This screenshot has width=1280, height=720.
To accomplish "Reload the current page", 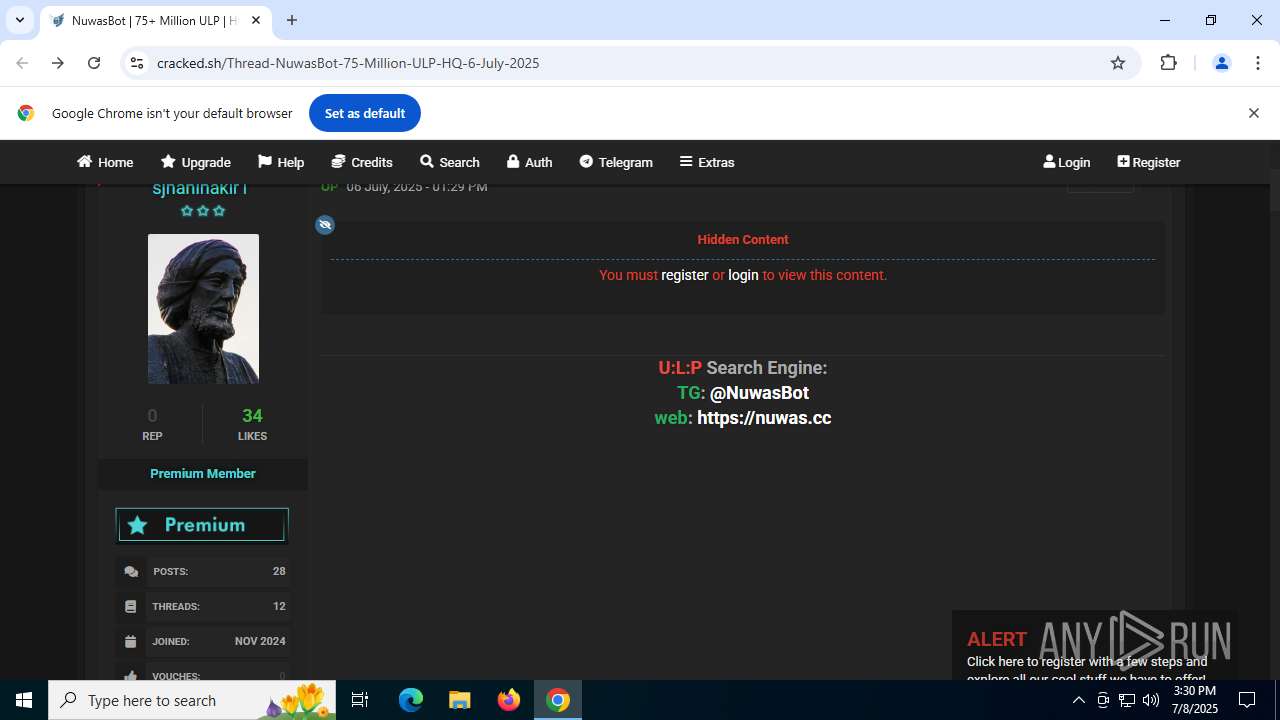I will (x=94, y=63).
